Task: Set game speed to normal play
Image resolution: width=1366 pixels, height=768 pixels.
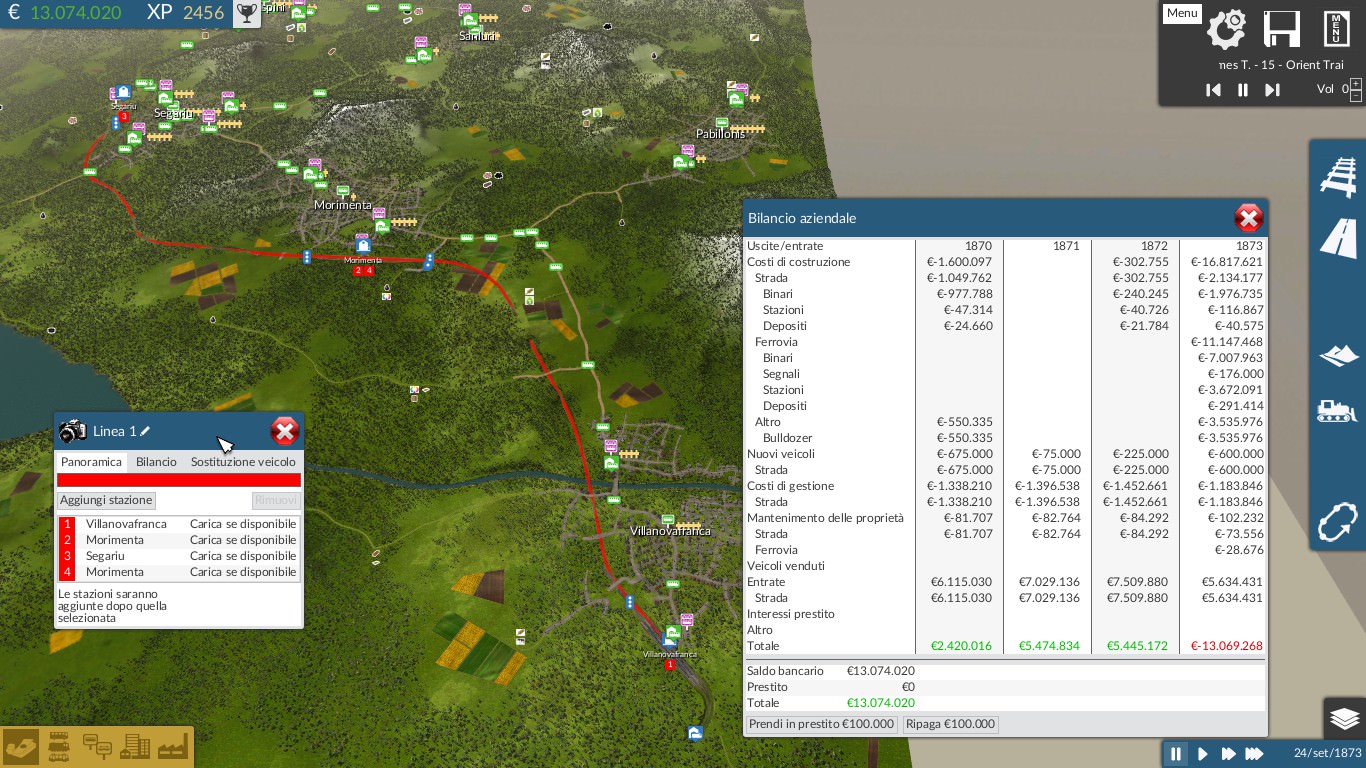Action: [x=1203, y=754]
